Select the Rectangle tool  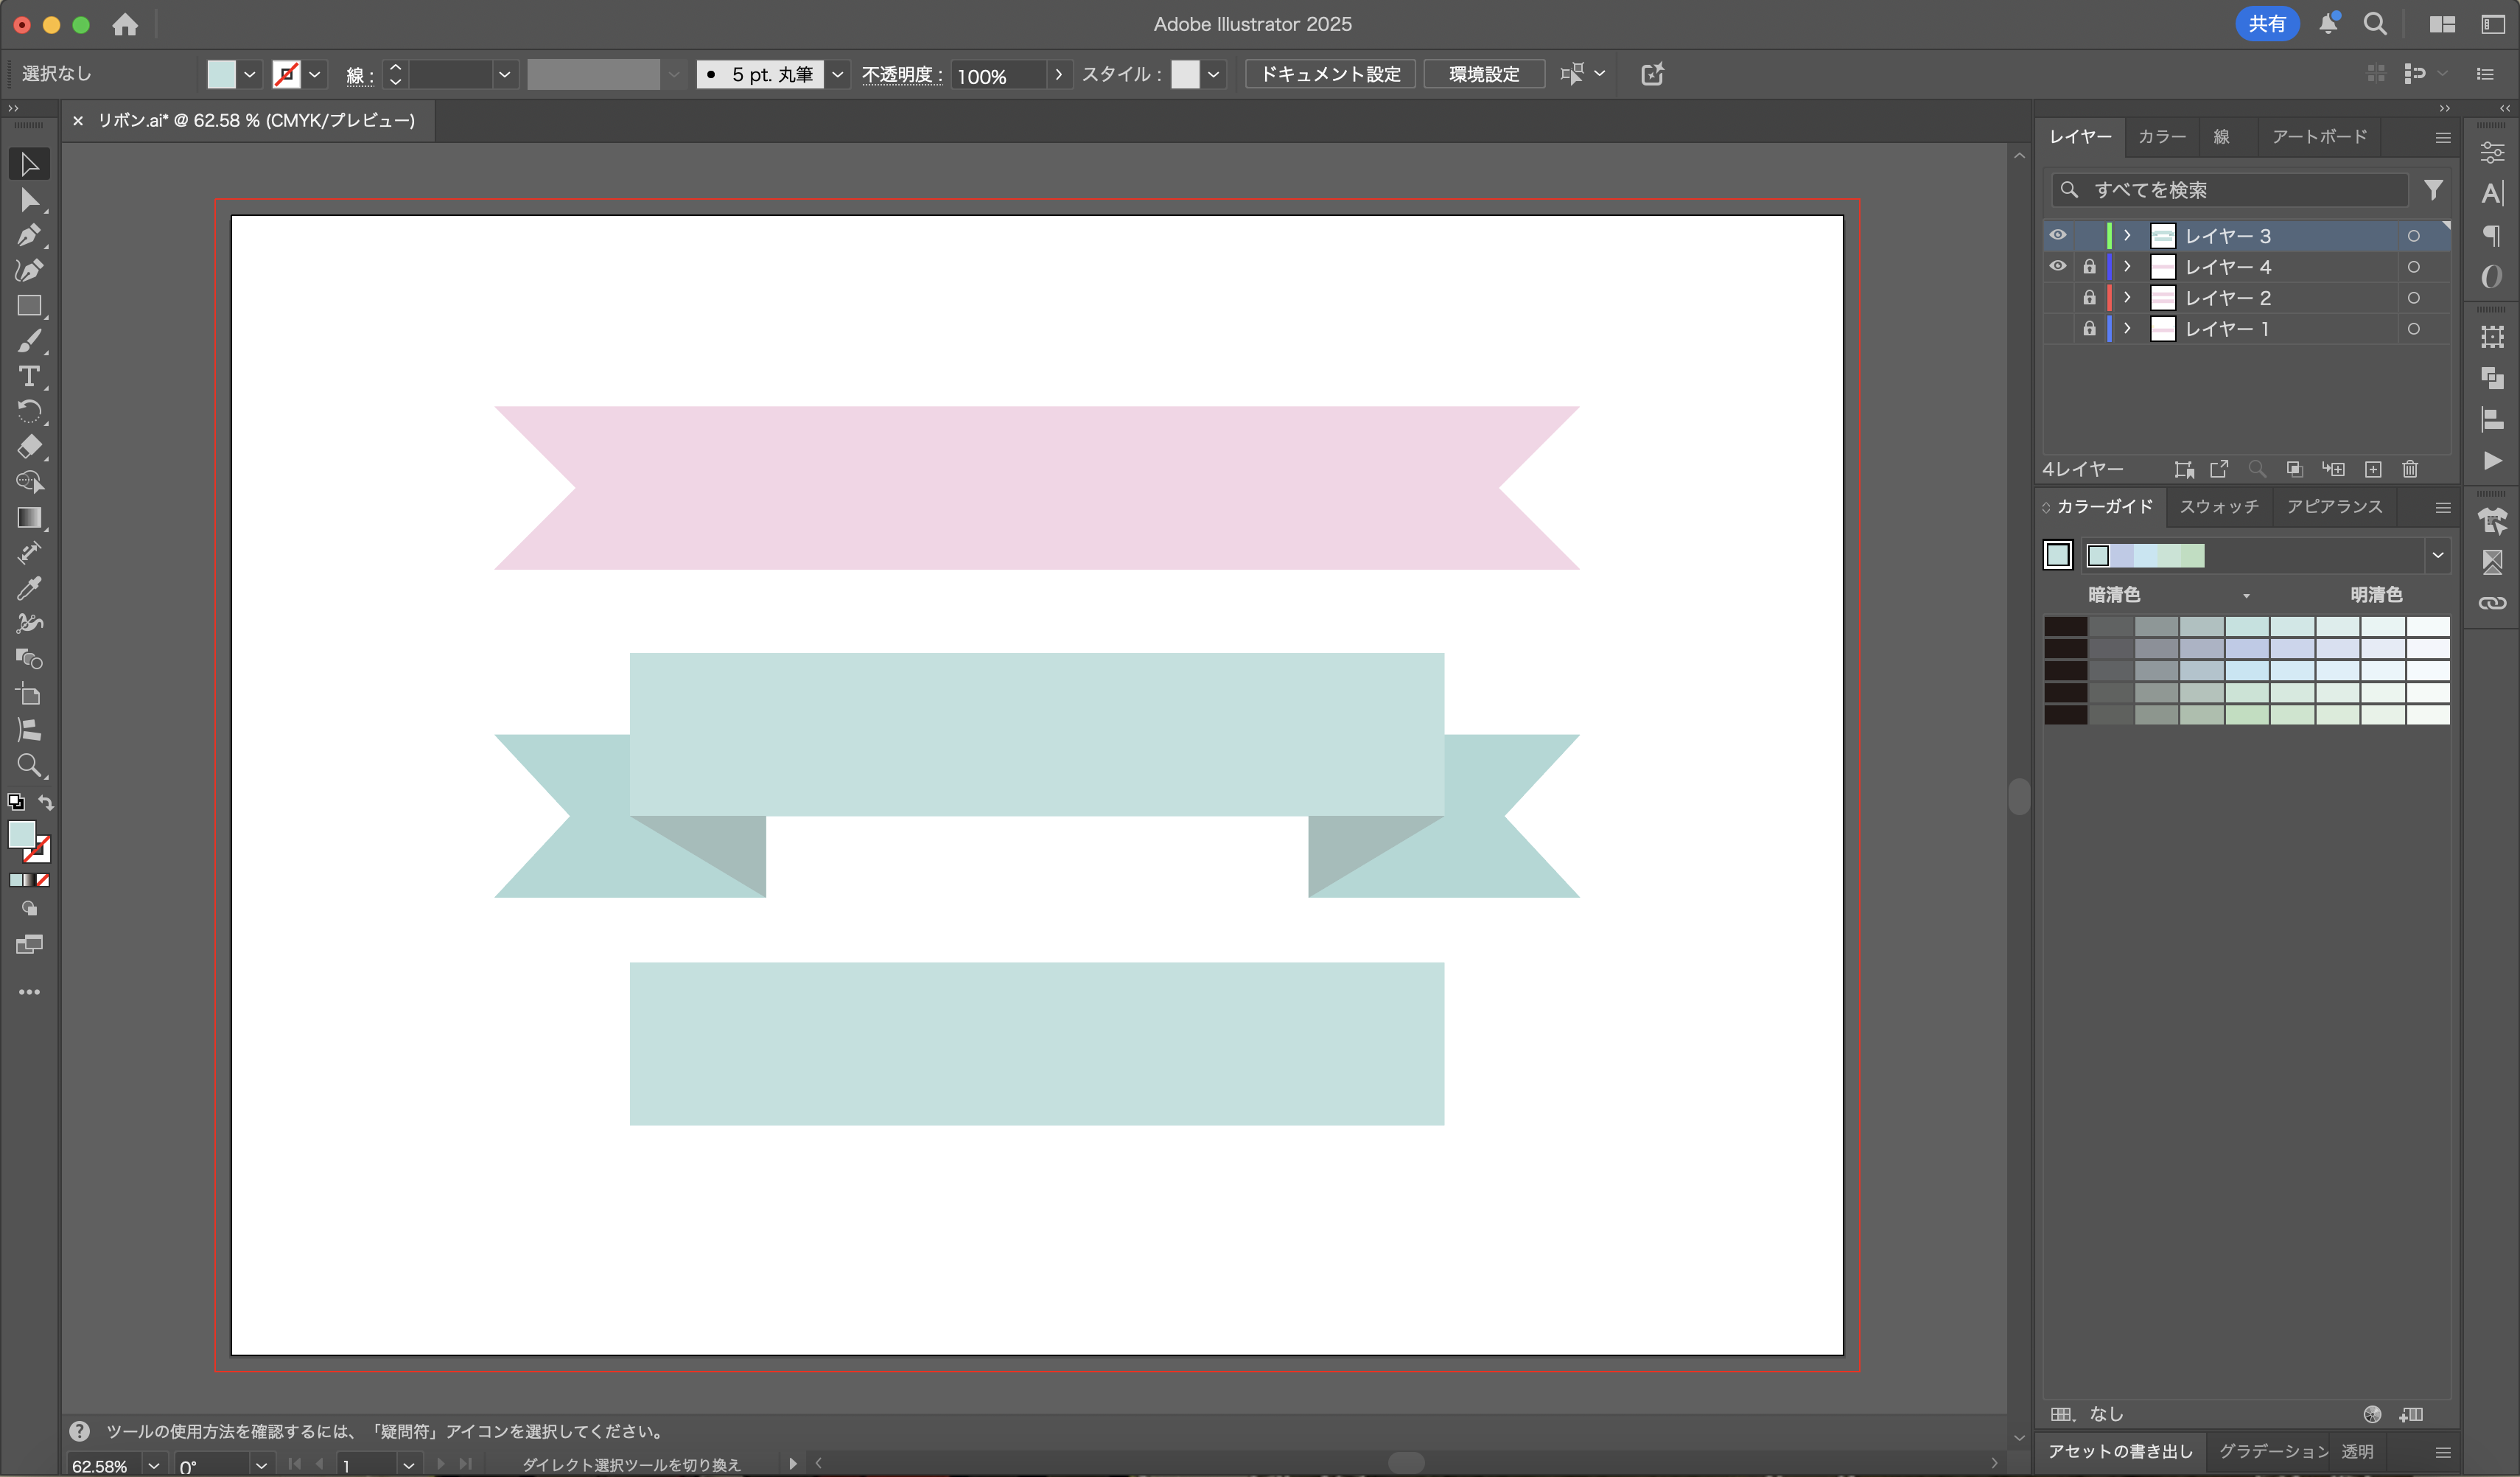click(28, 306)
